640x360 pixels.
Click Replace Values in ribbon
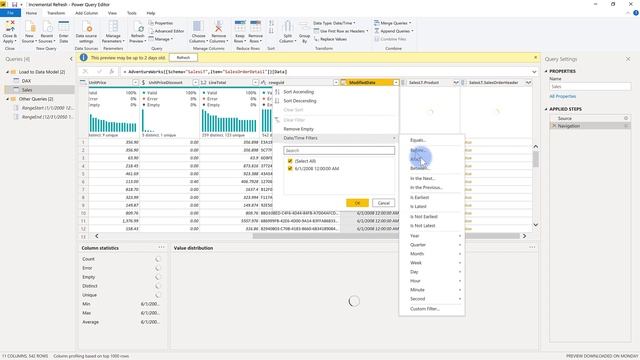point(331,39)
